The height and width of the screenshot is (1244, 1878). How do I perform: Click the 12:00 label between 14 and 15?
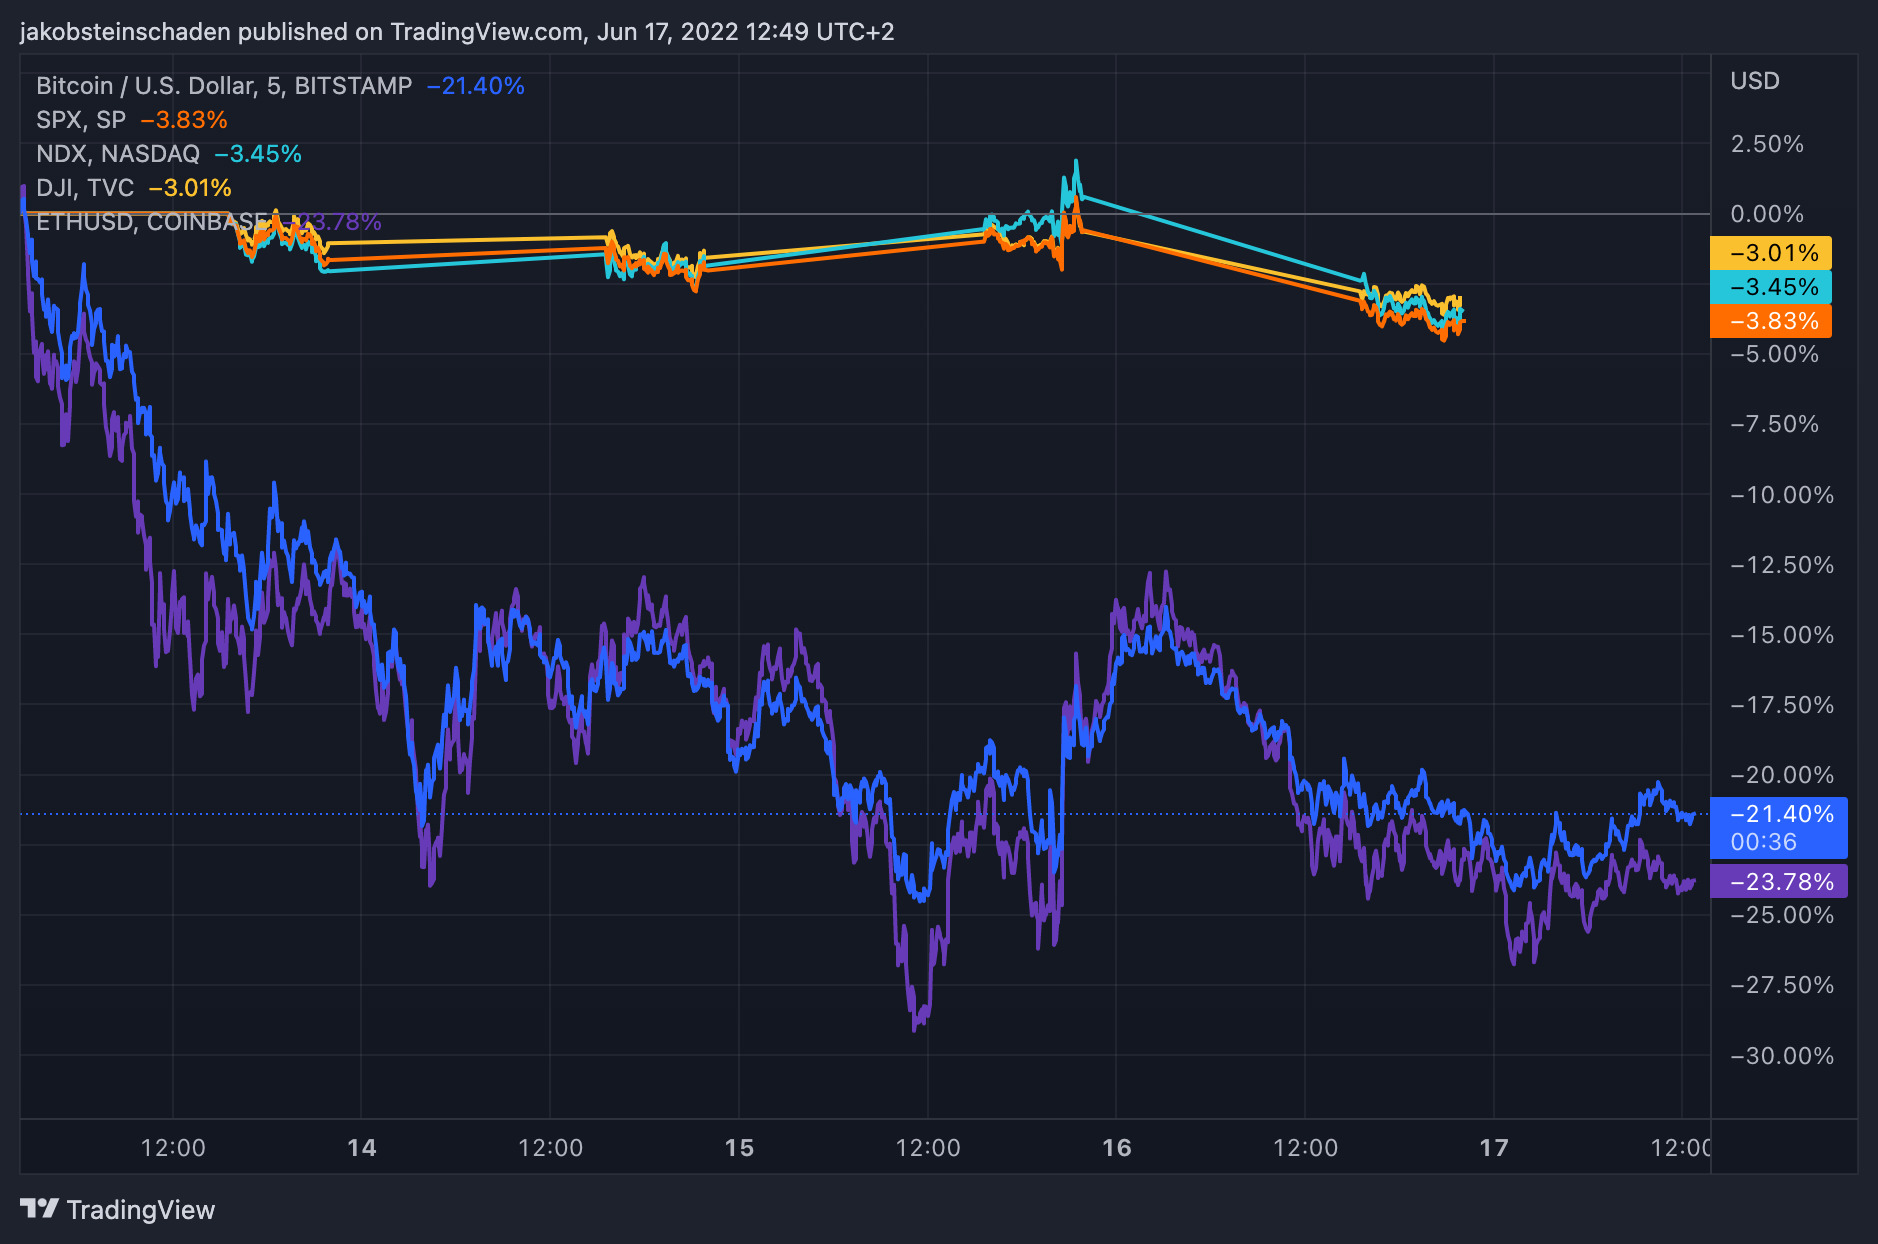(x=551, y=1148)
